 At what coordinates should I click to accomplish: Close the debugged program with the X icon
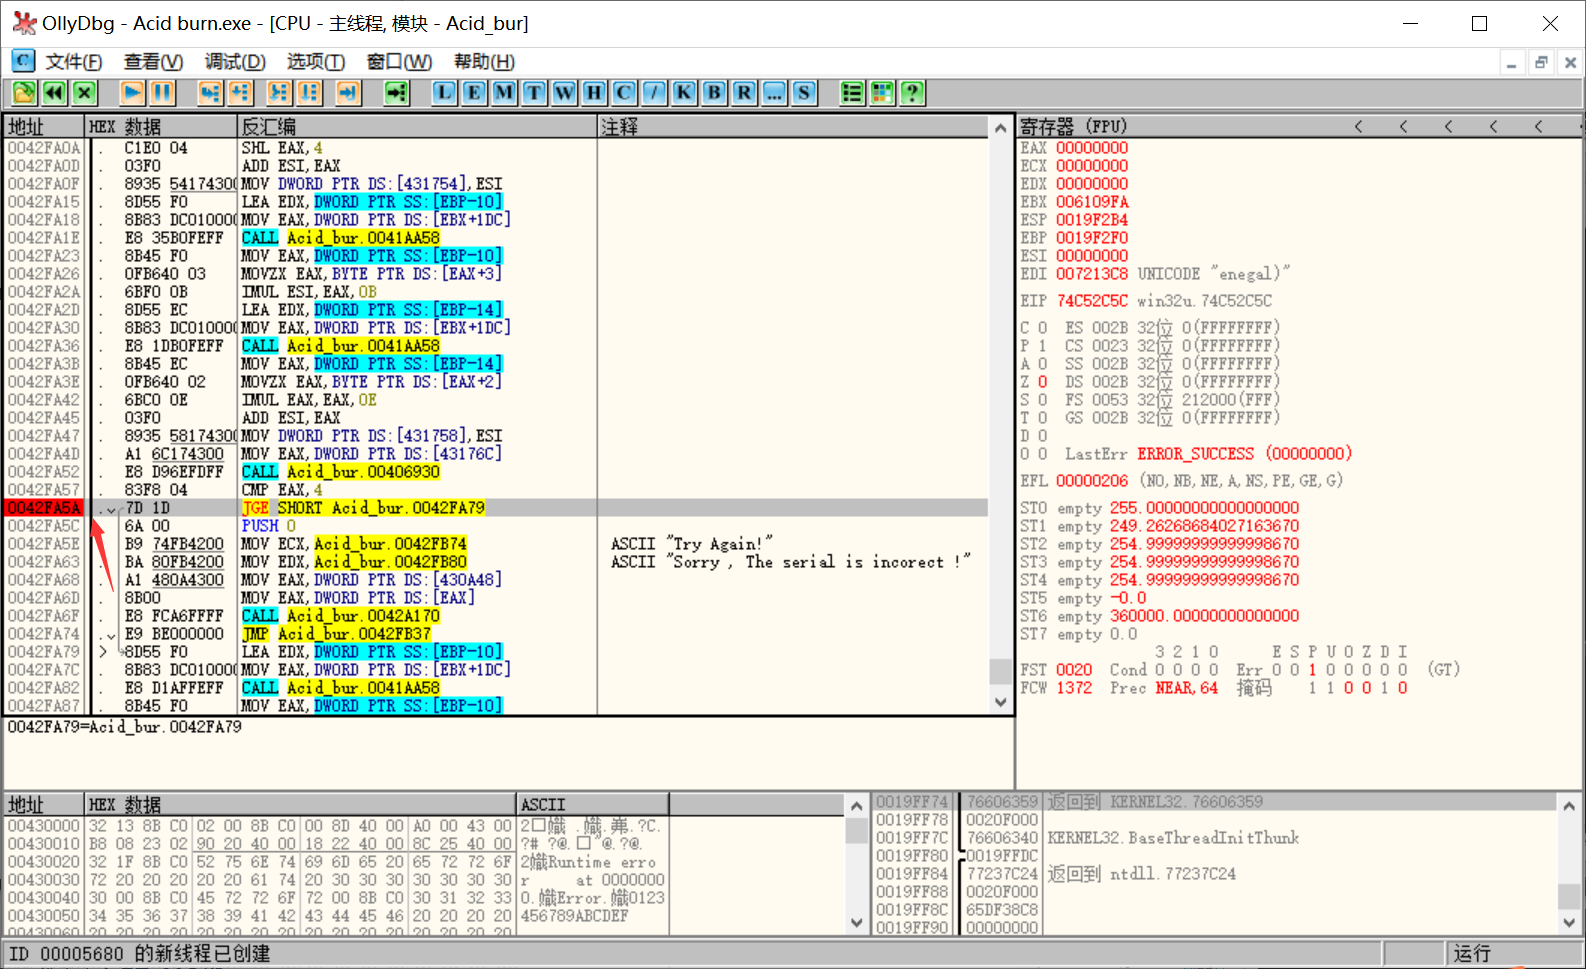pyautogui.click(x=85, y=93)
